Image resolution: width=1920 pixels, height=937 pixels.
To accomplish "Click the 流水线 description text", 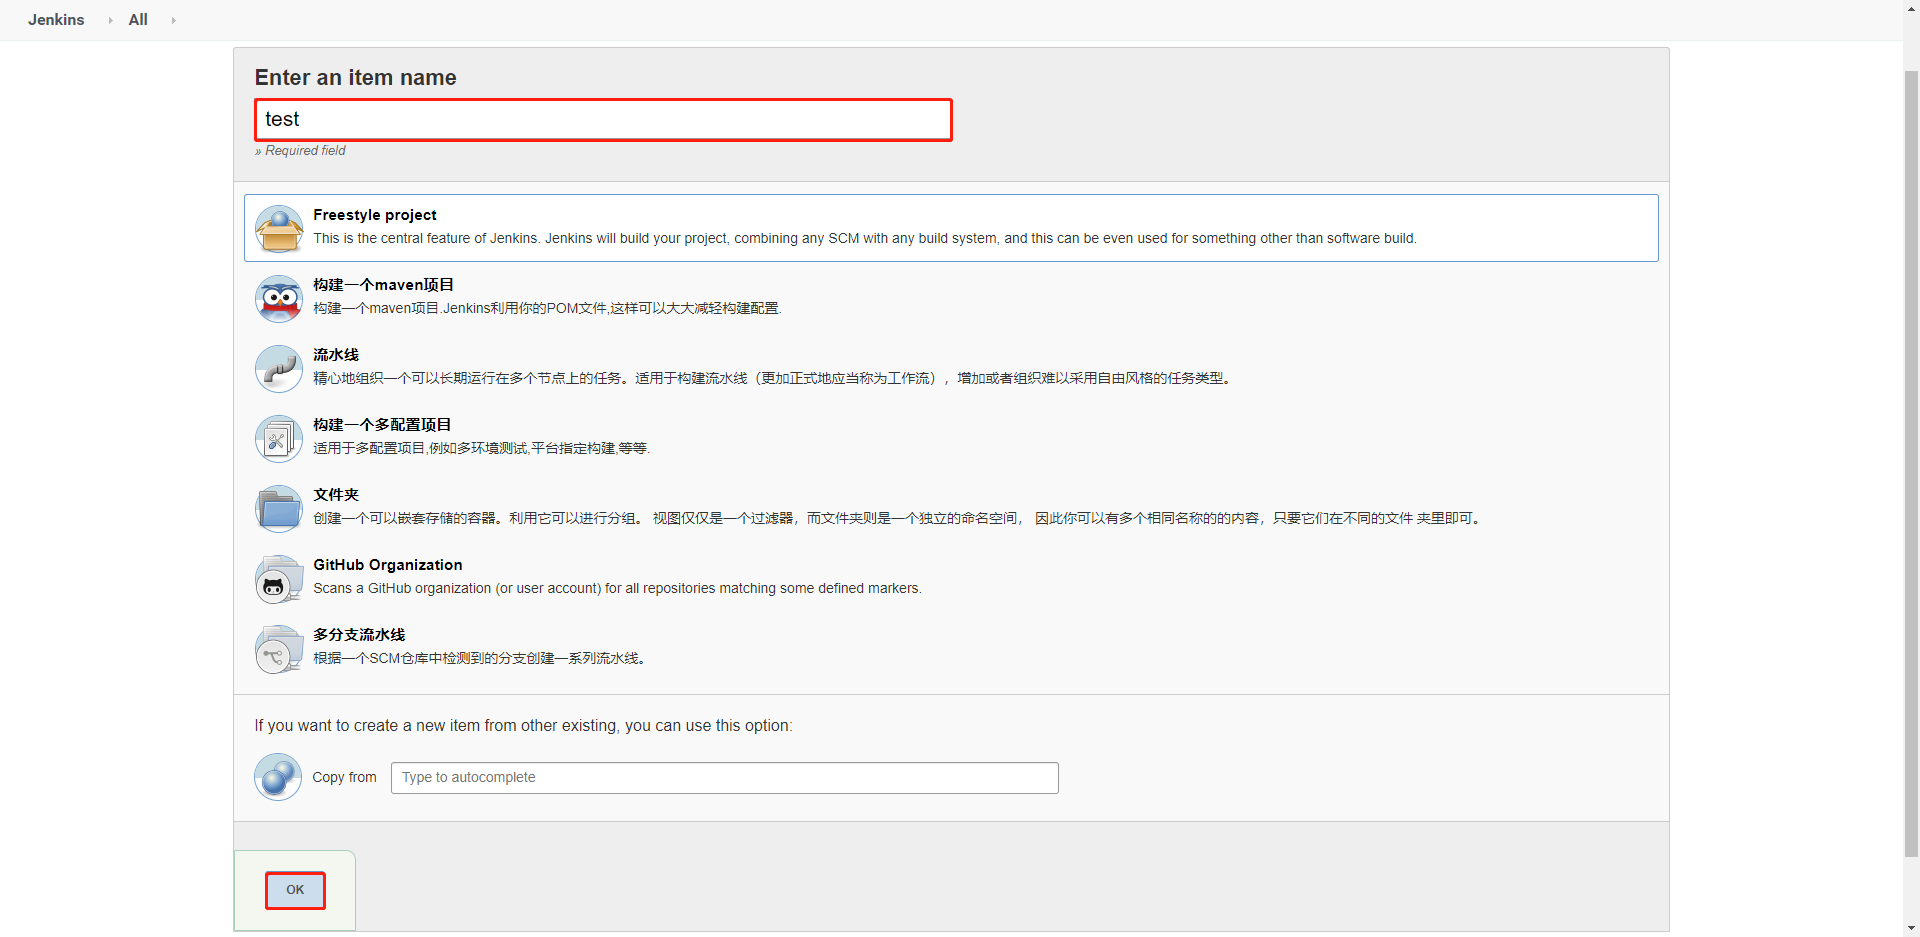I will pyautogui.click(x=774, y=378).
